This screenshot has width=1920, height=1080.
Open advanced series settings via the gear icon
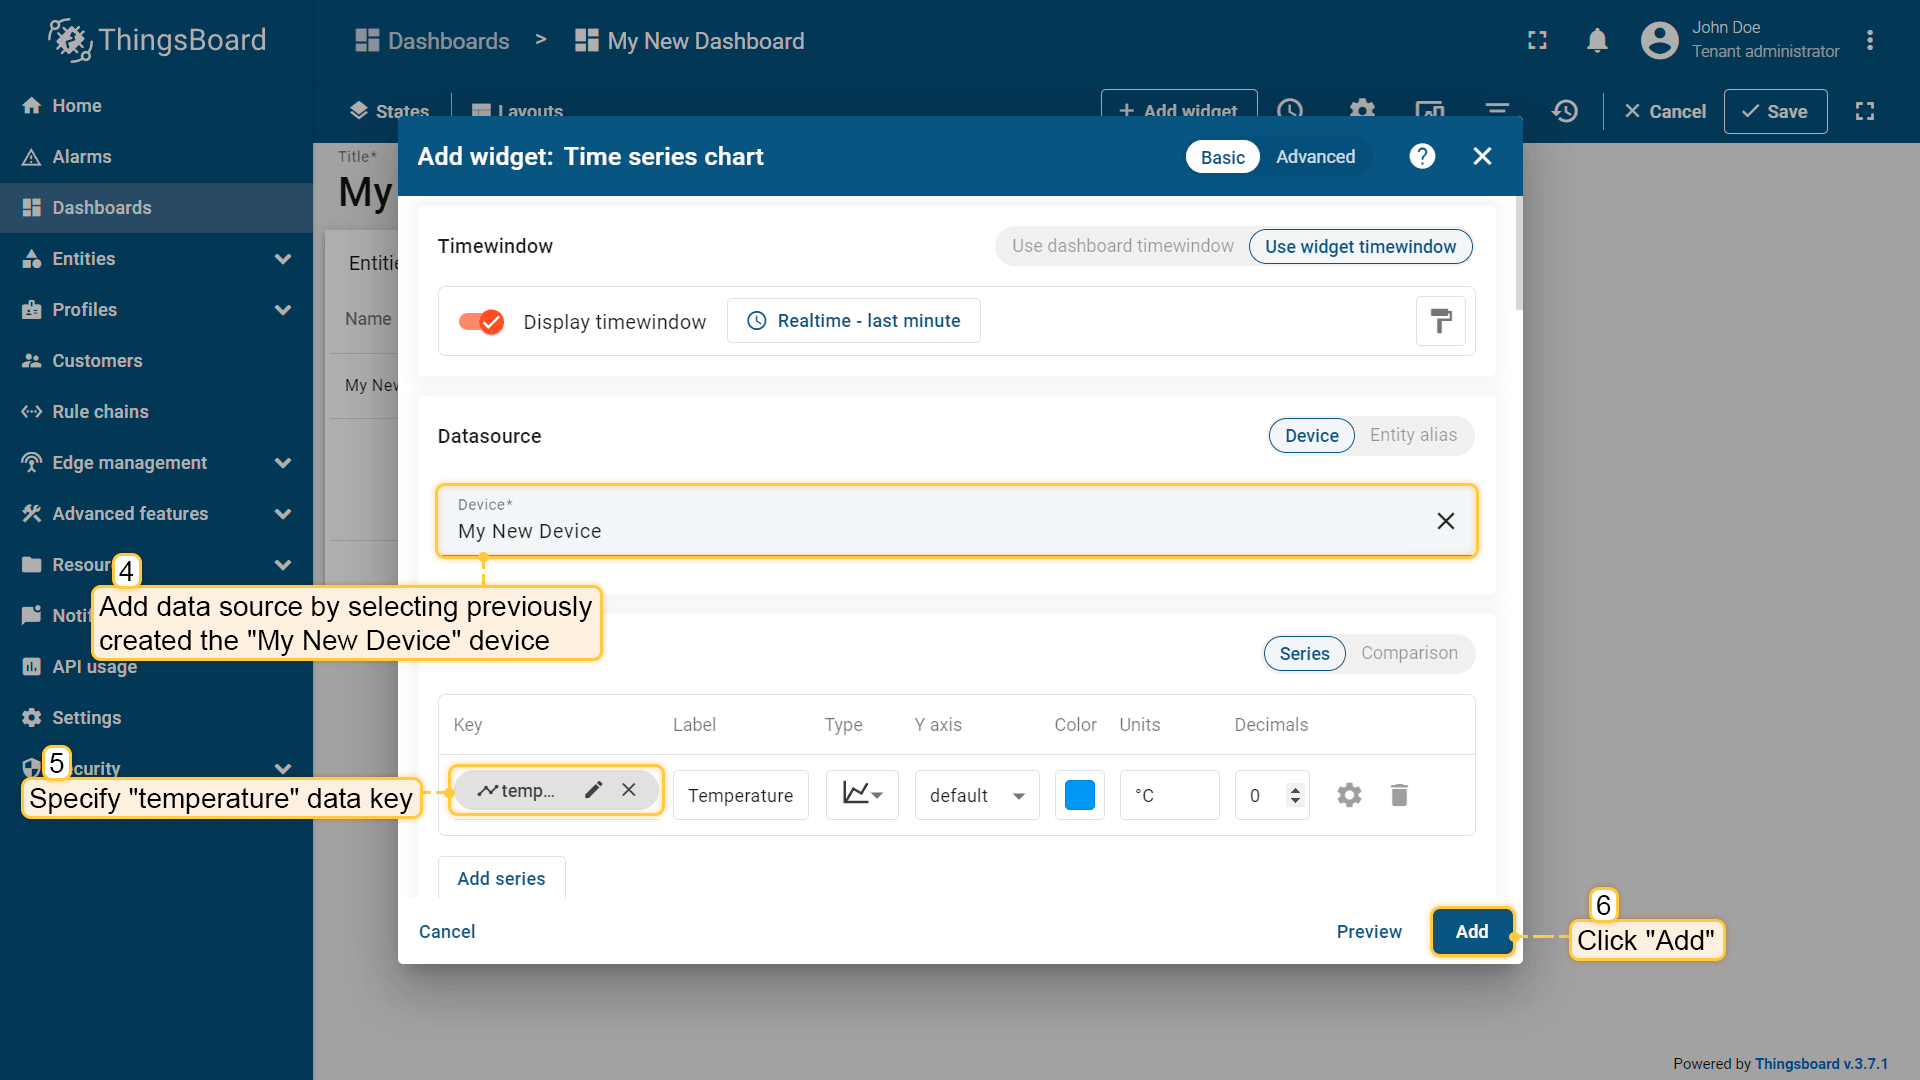click(x=1349, y=795)
